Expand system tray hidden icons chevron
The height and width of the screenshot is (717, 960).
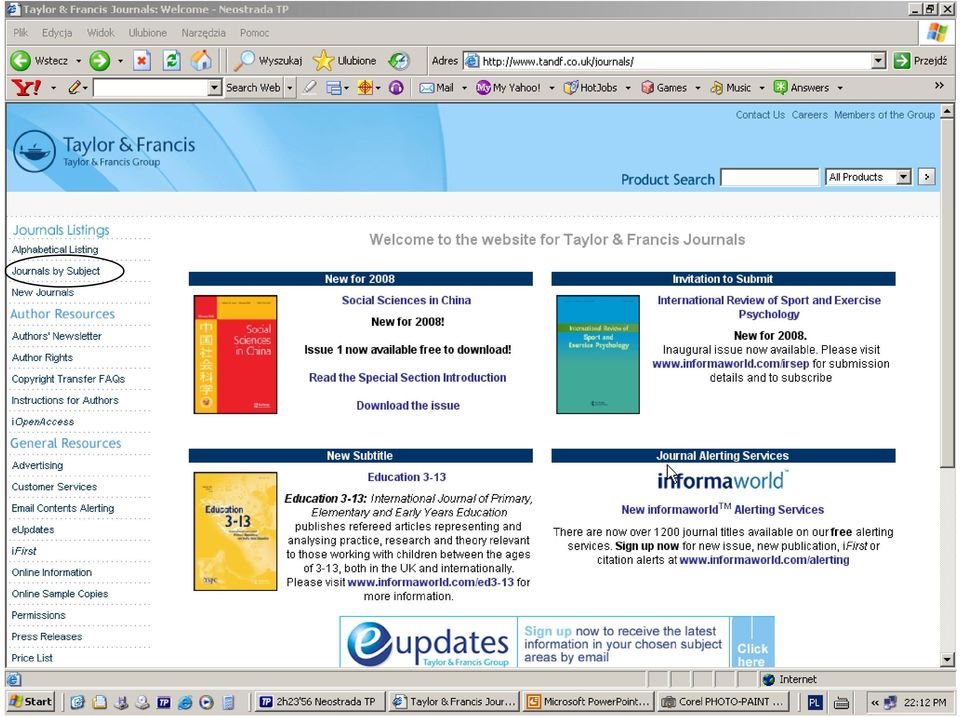(x=875, y=702)
